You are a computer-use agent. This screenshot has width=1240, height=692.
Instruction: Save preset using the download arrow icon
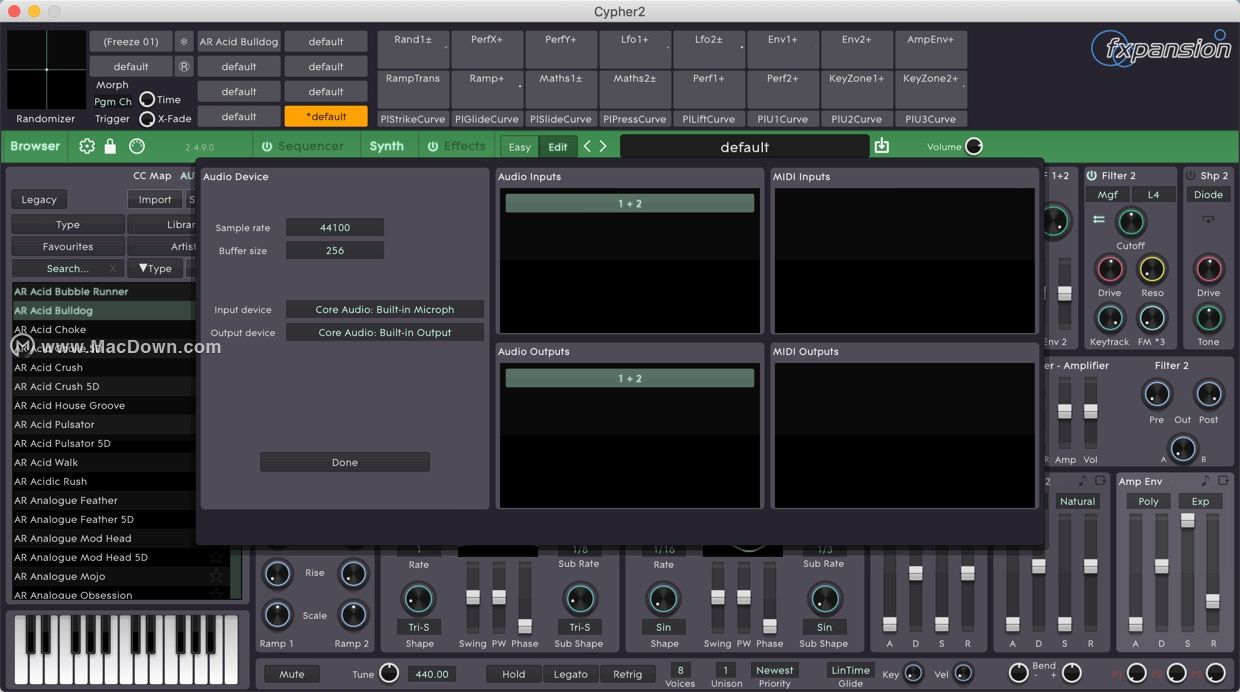[881, 146]
